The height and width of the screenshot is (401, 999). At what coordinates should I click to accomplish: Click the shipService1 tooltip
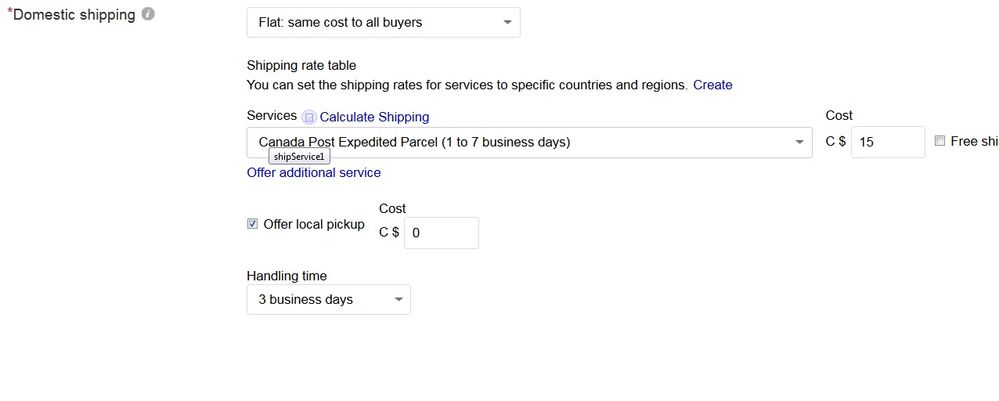click(299, 157)
